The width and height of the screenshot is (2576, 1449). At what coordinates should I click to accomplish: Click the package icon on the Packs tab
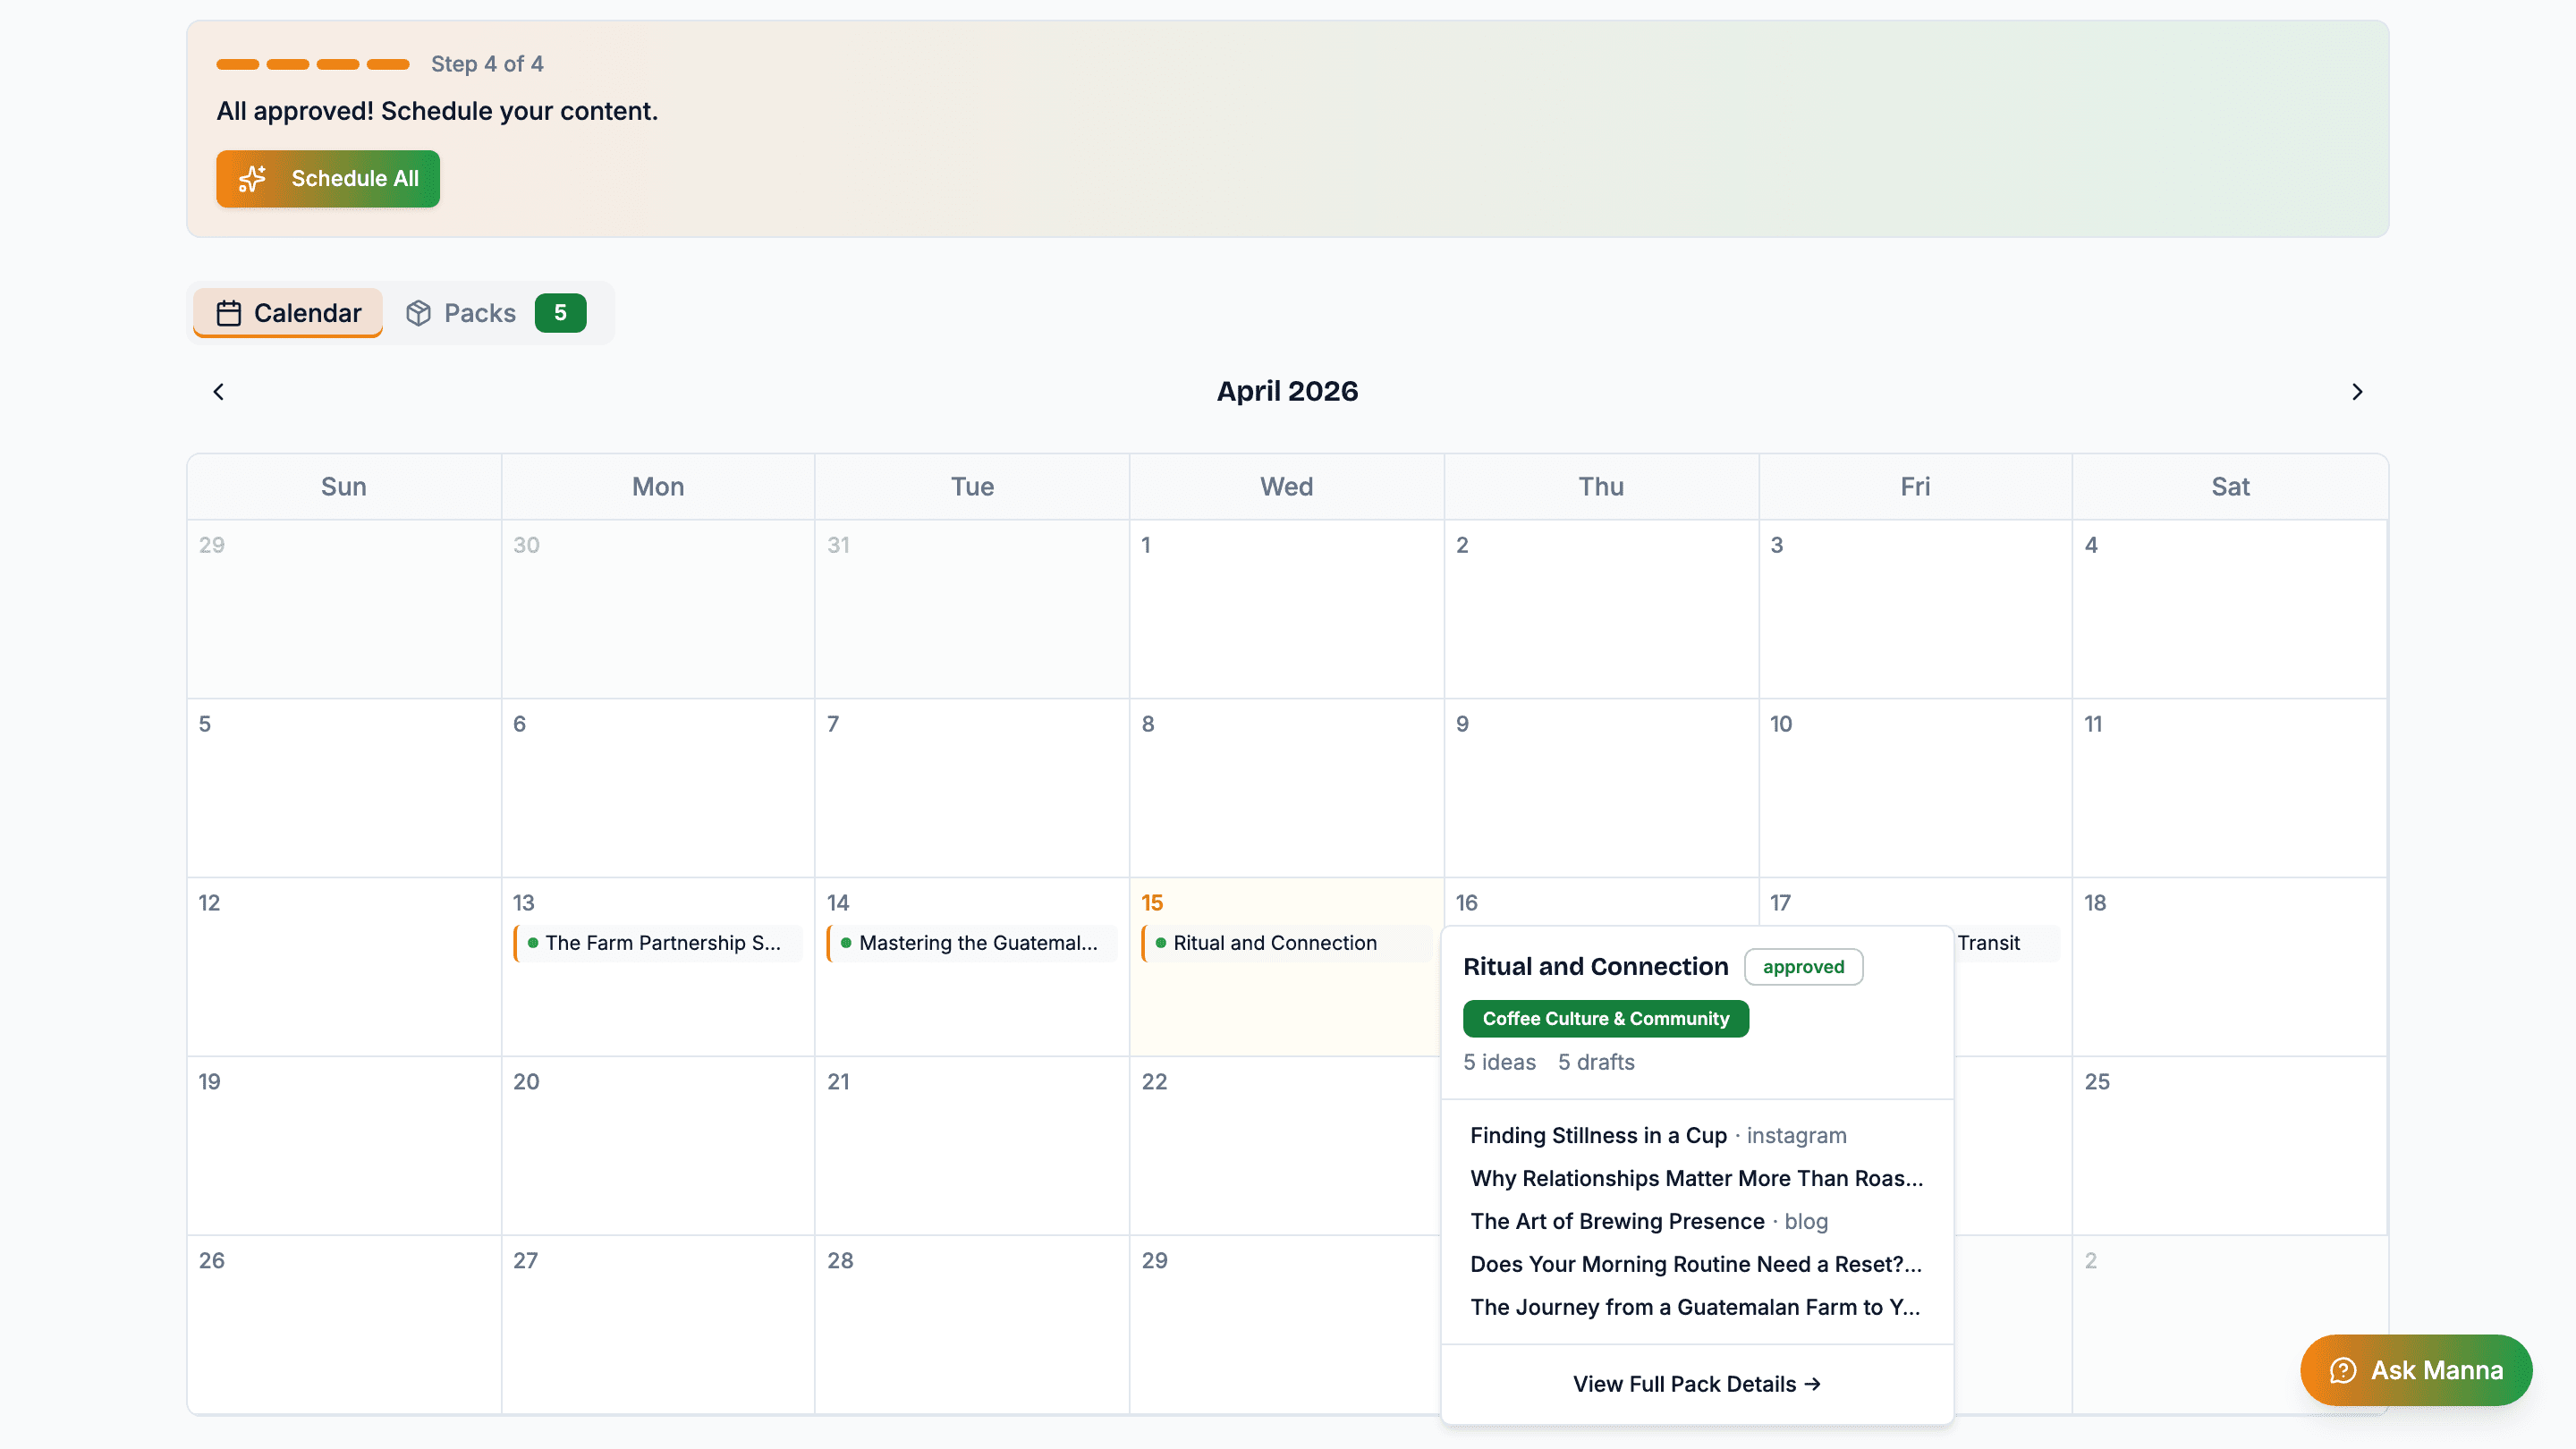419,313
